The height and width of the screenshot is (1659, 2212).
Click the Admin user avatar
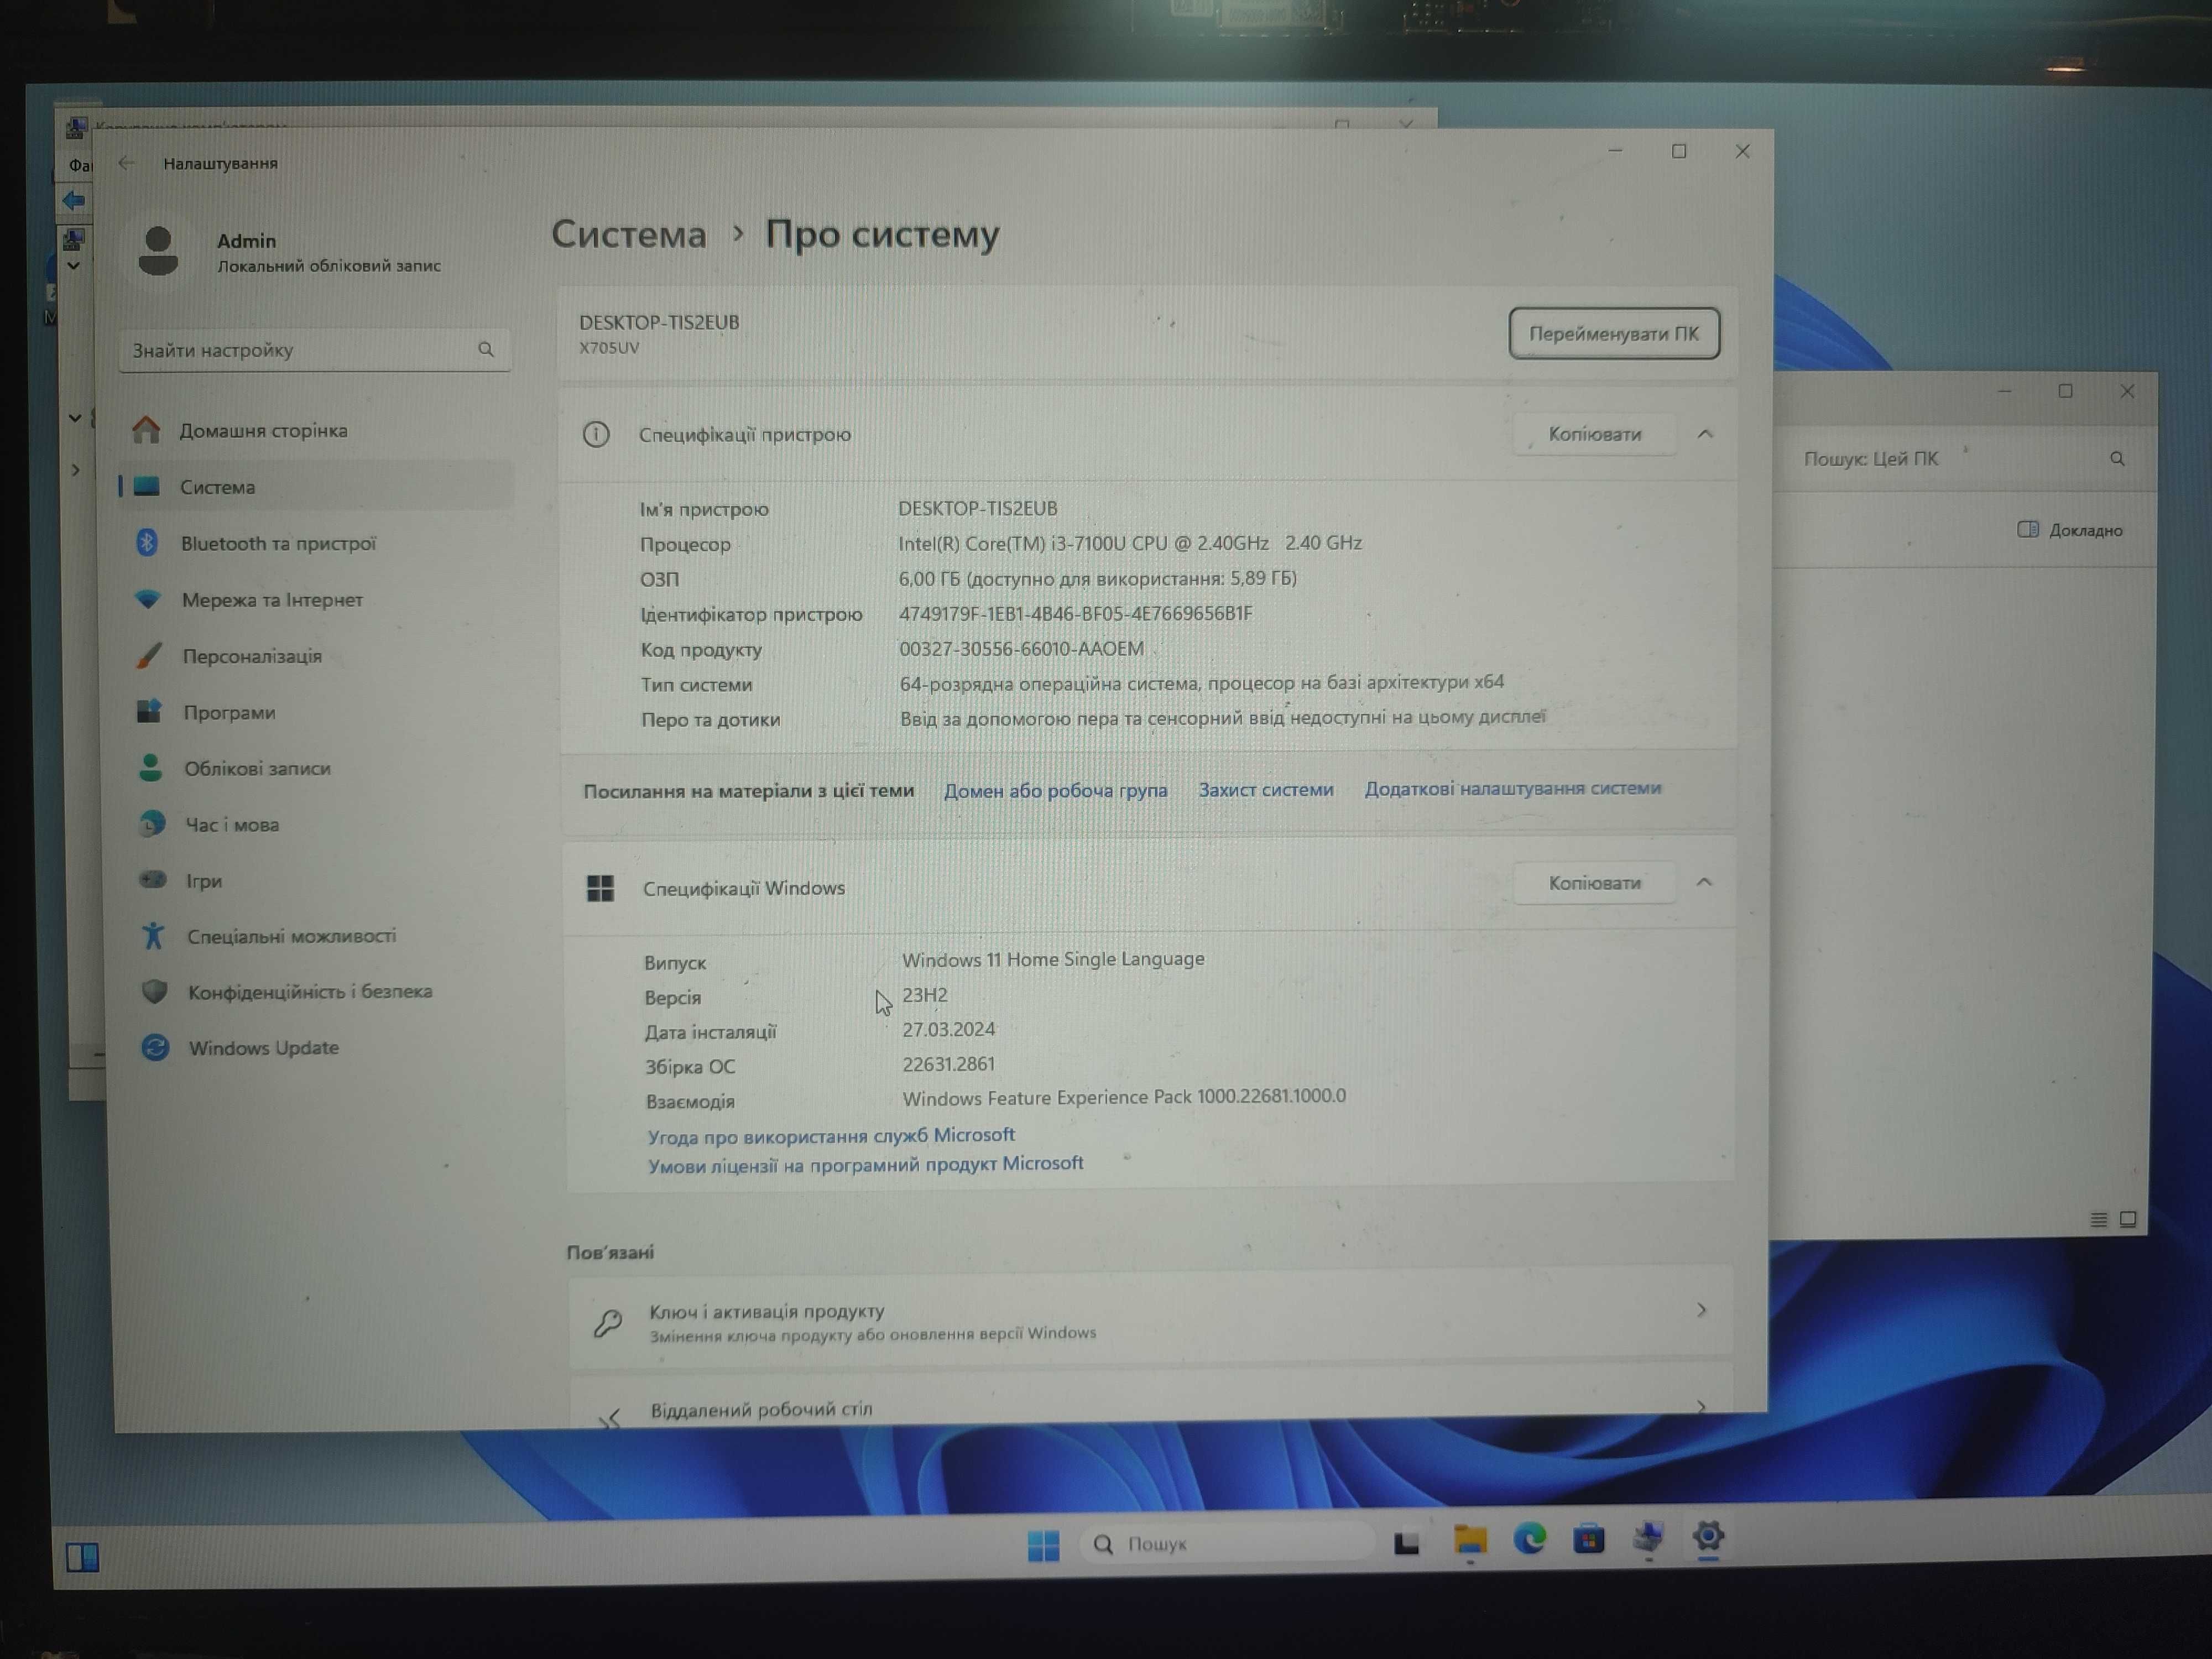(157, 250)
